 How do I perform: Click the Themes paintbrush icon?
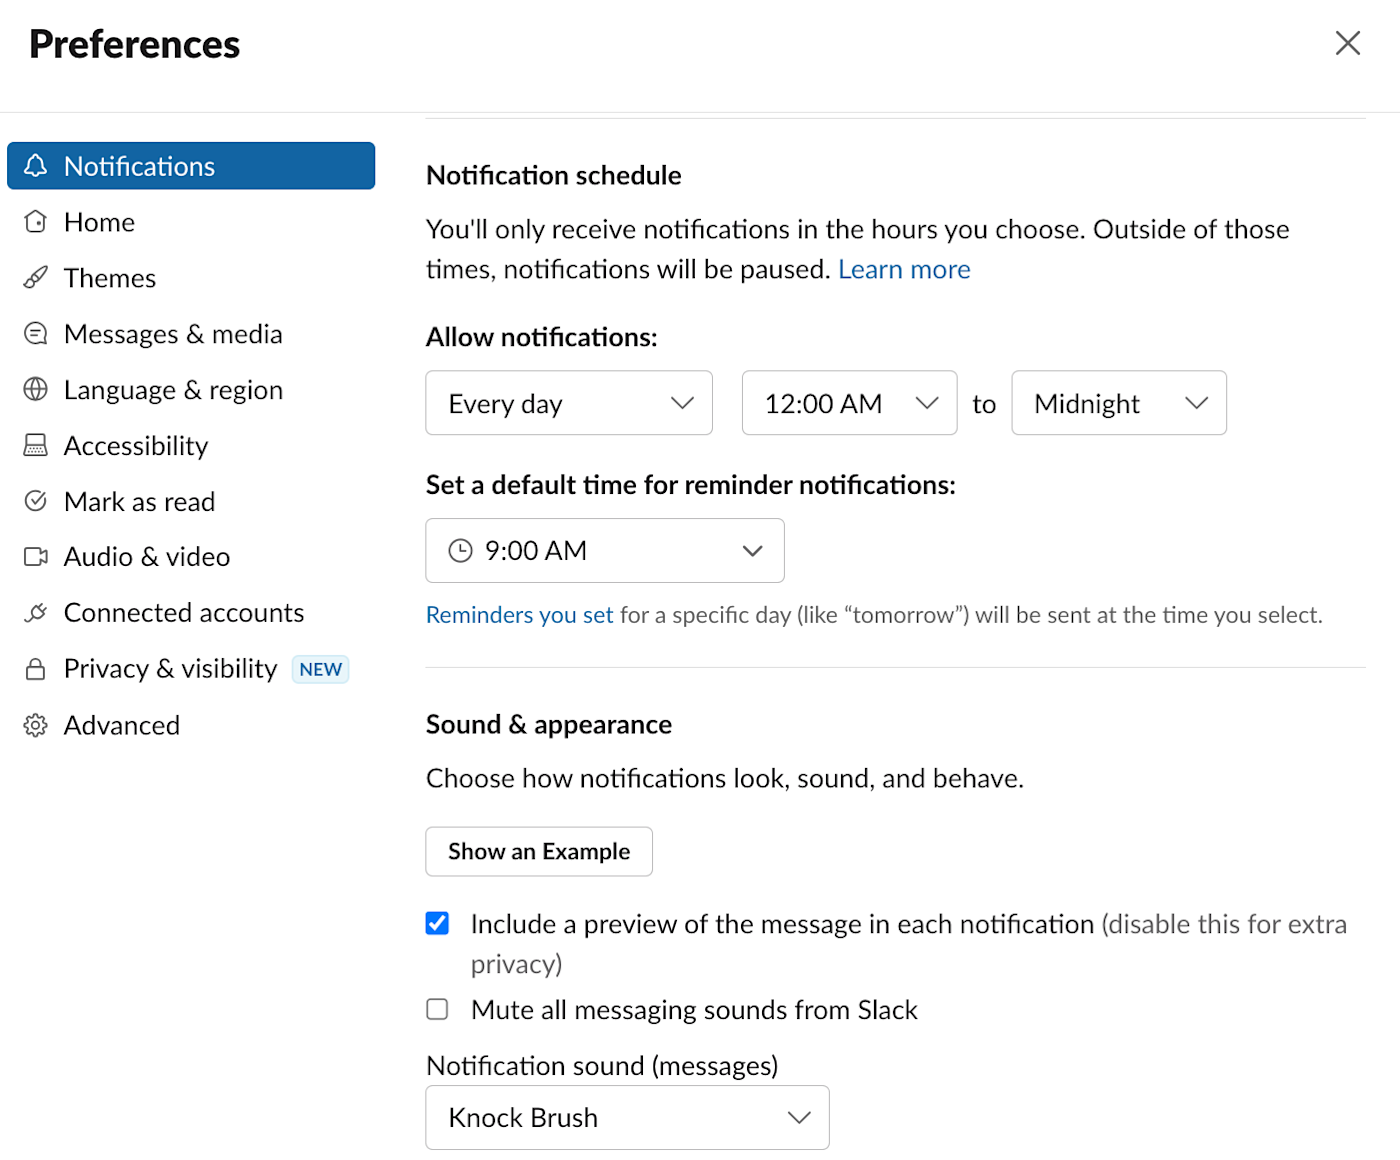(36, 278)
